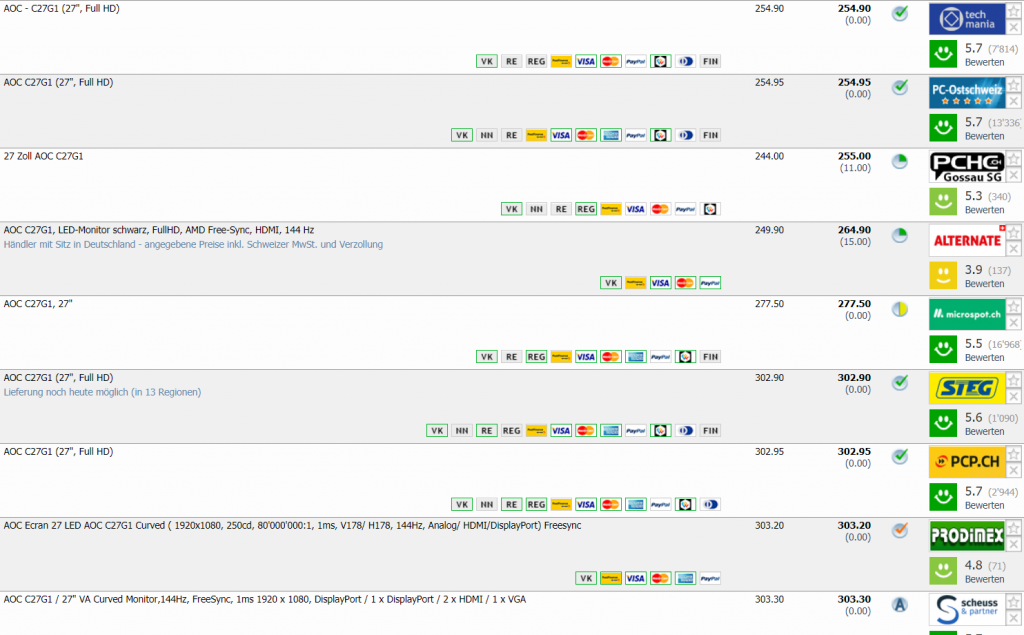Toggle the favorite star for ALTERNATE
Viewport: 1024px width, 635px height.
coord(1014,233)
